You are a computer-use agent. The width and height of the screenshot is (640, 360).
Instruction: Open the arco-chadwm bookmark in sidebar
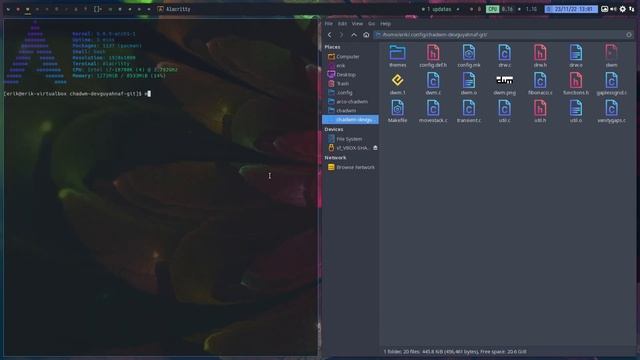pyautogui.click(x=351, y=102)
